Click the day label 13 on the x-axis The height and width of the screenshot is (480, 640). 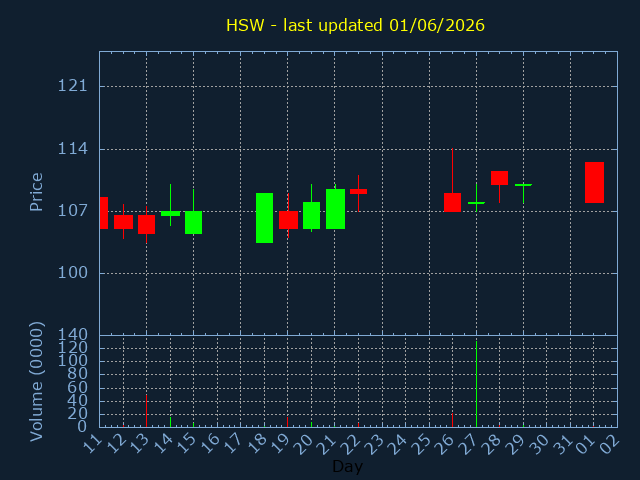point(140,444)
